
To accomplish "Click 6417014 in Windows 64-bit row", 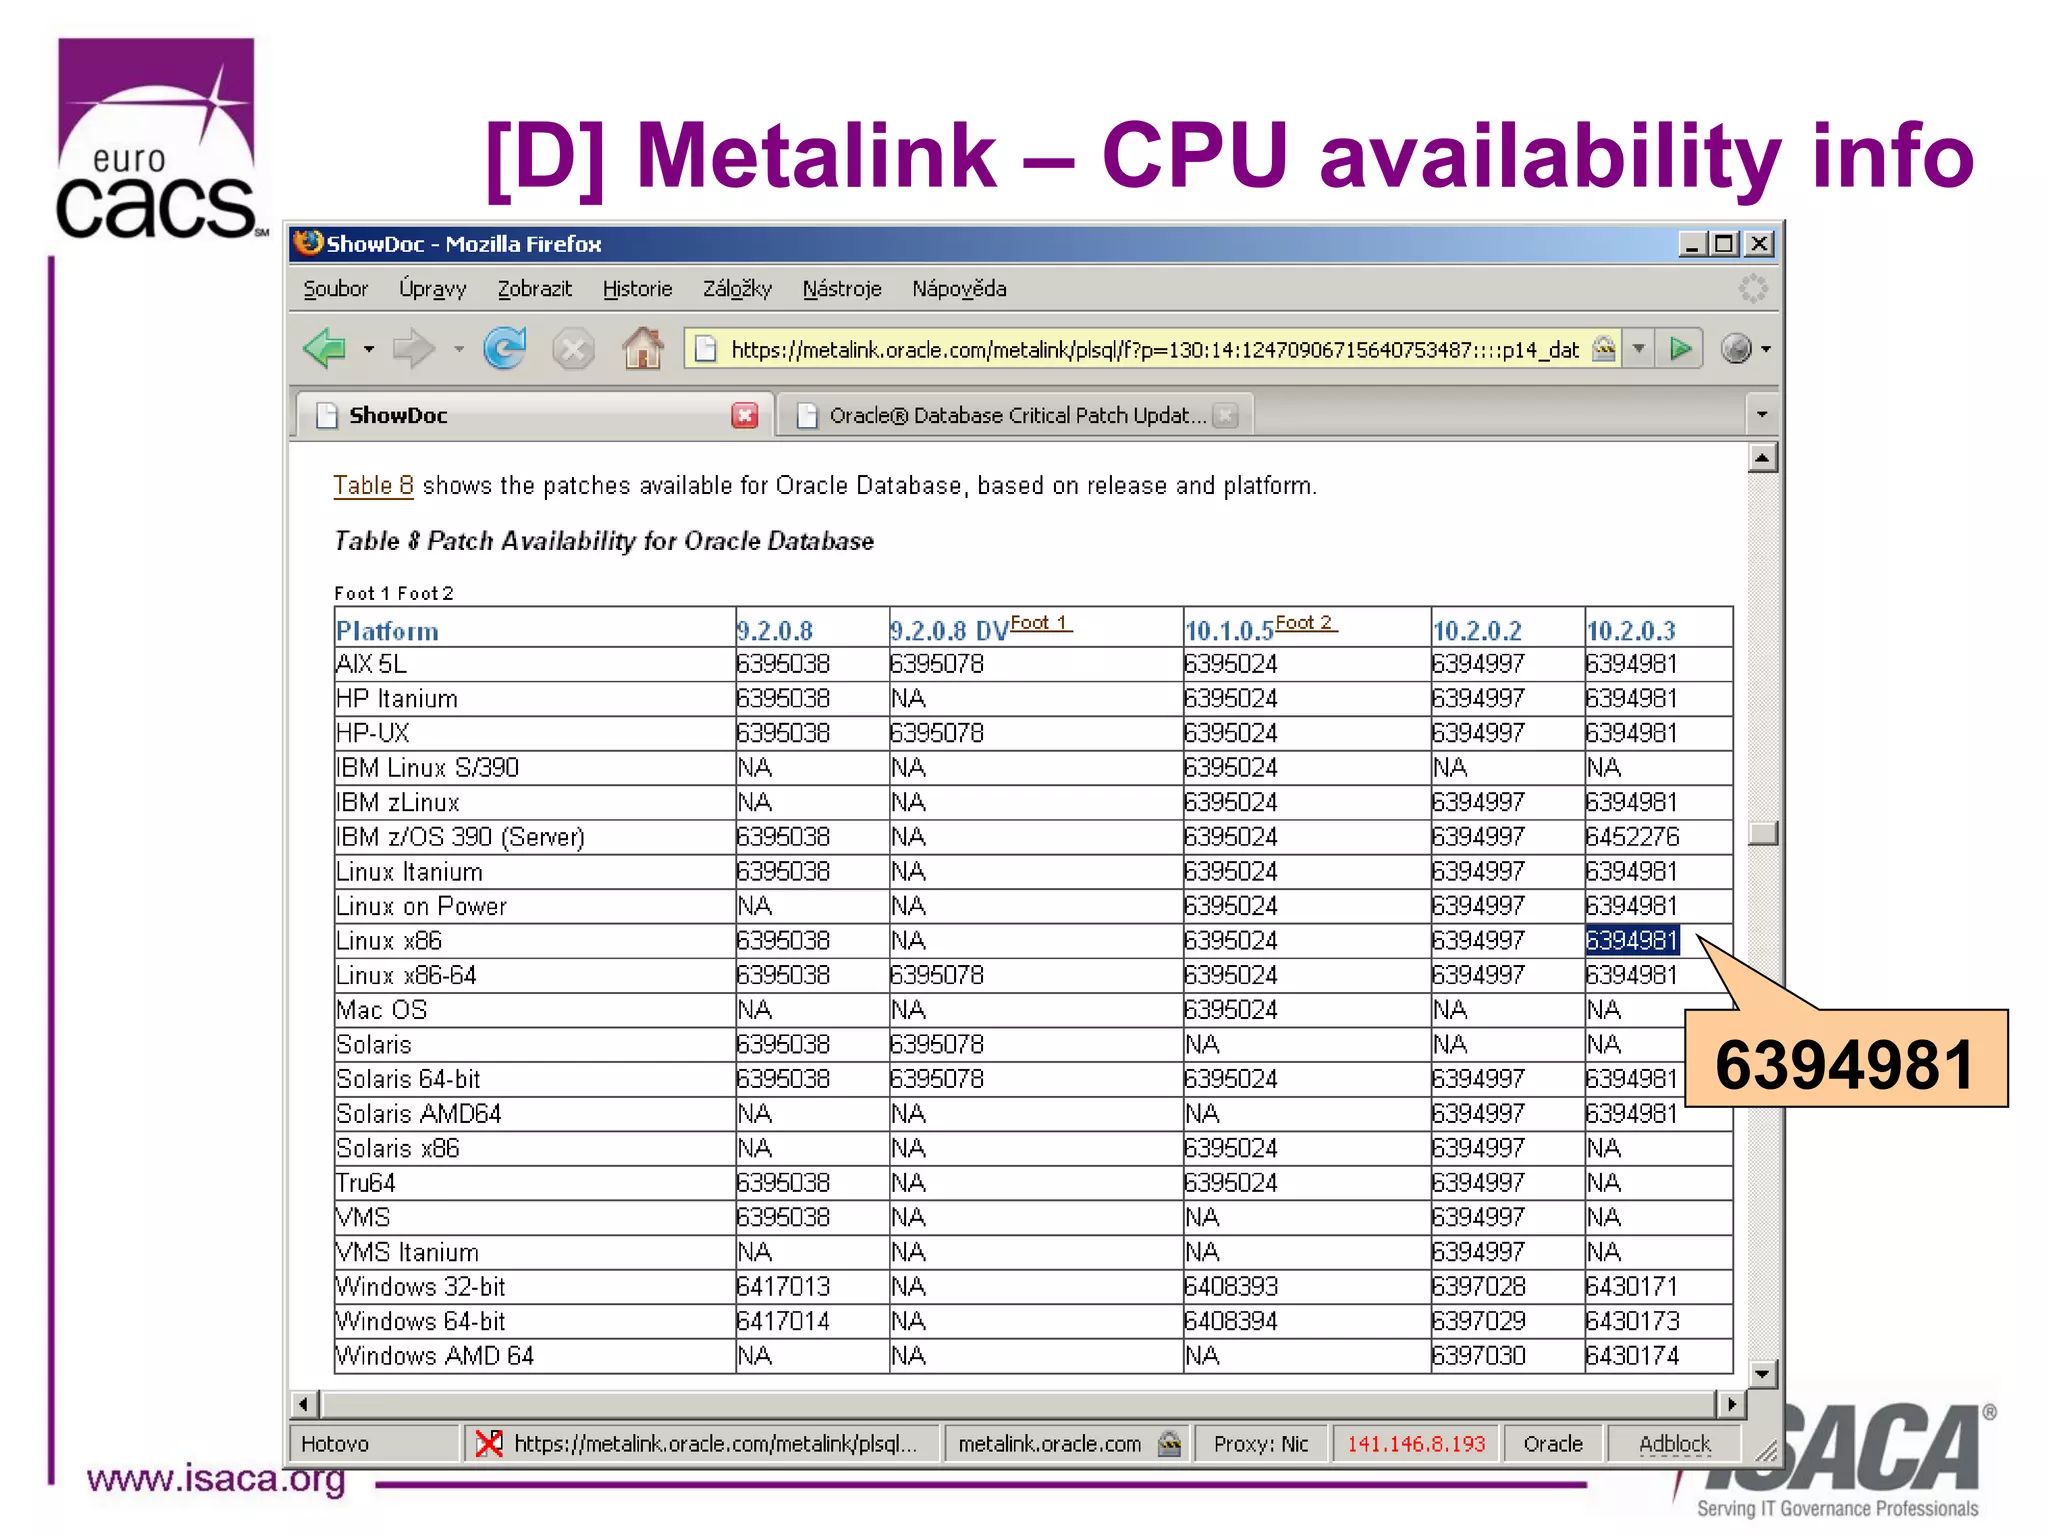I will [783, 1322].
